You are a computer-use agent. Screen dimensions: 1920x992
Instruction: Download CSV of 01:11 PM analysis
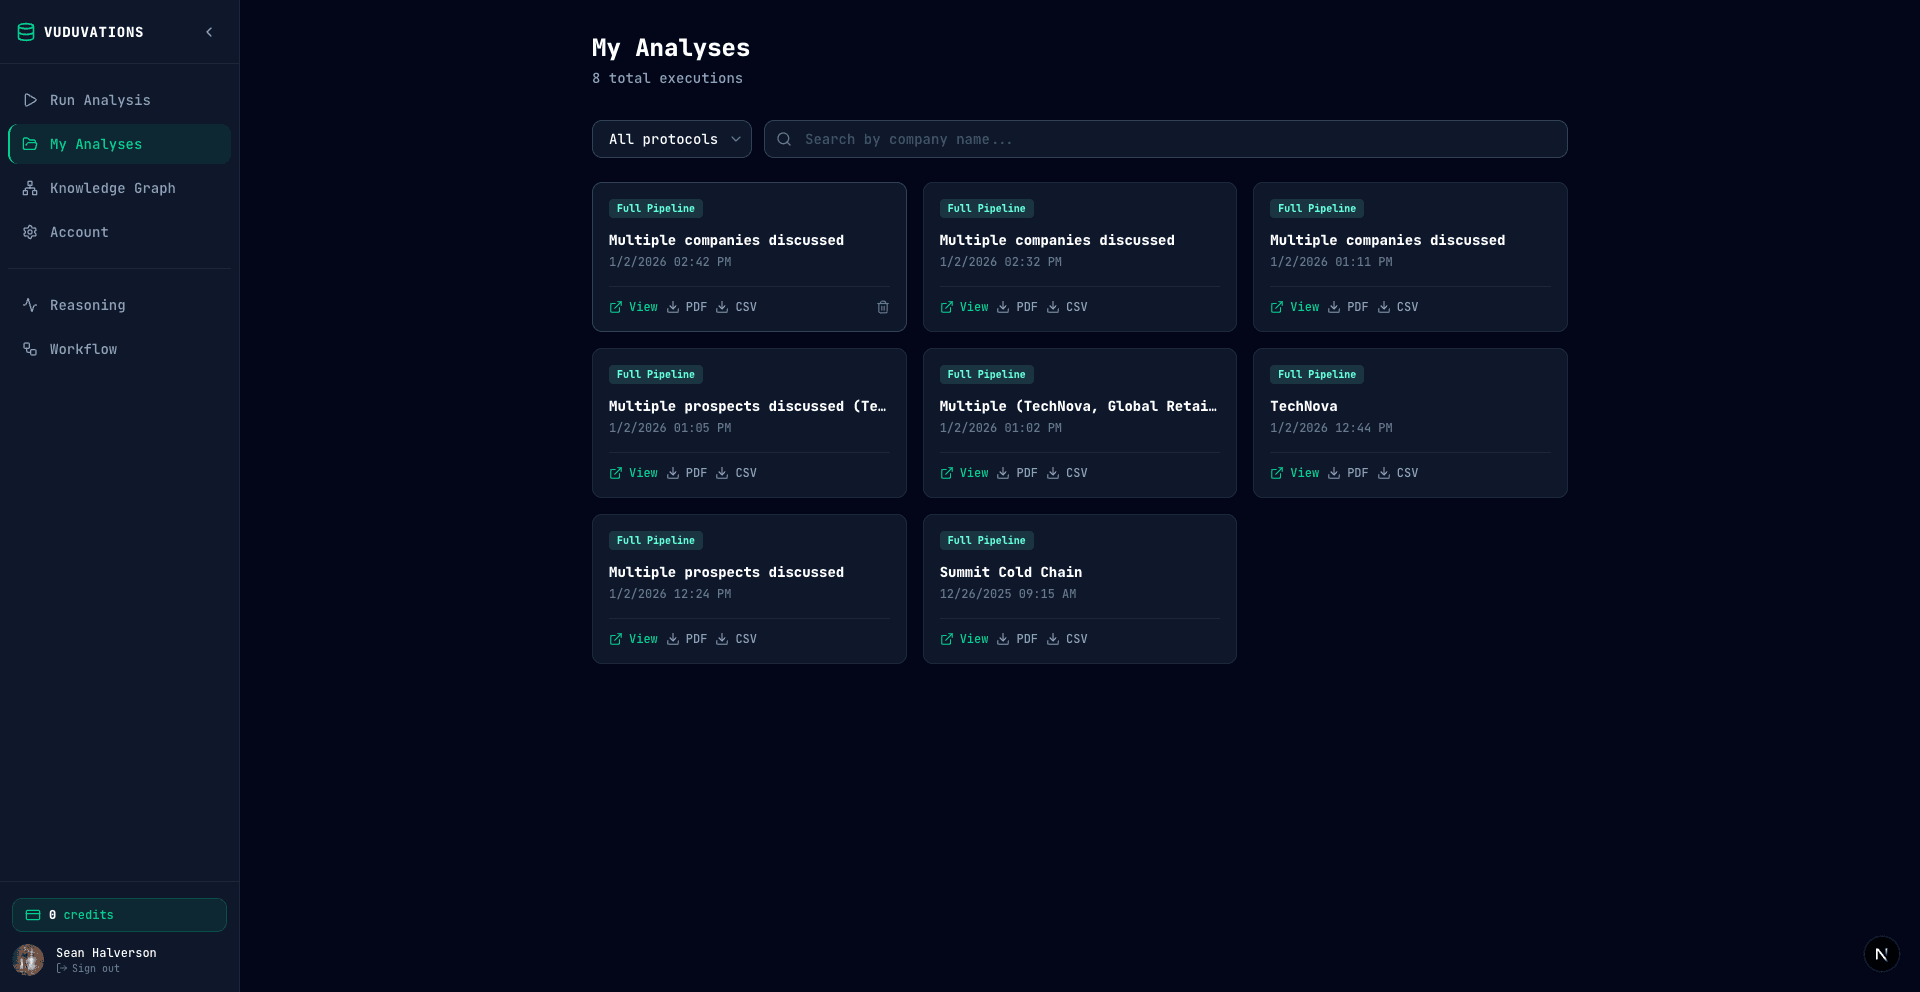(1398, 307)
